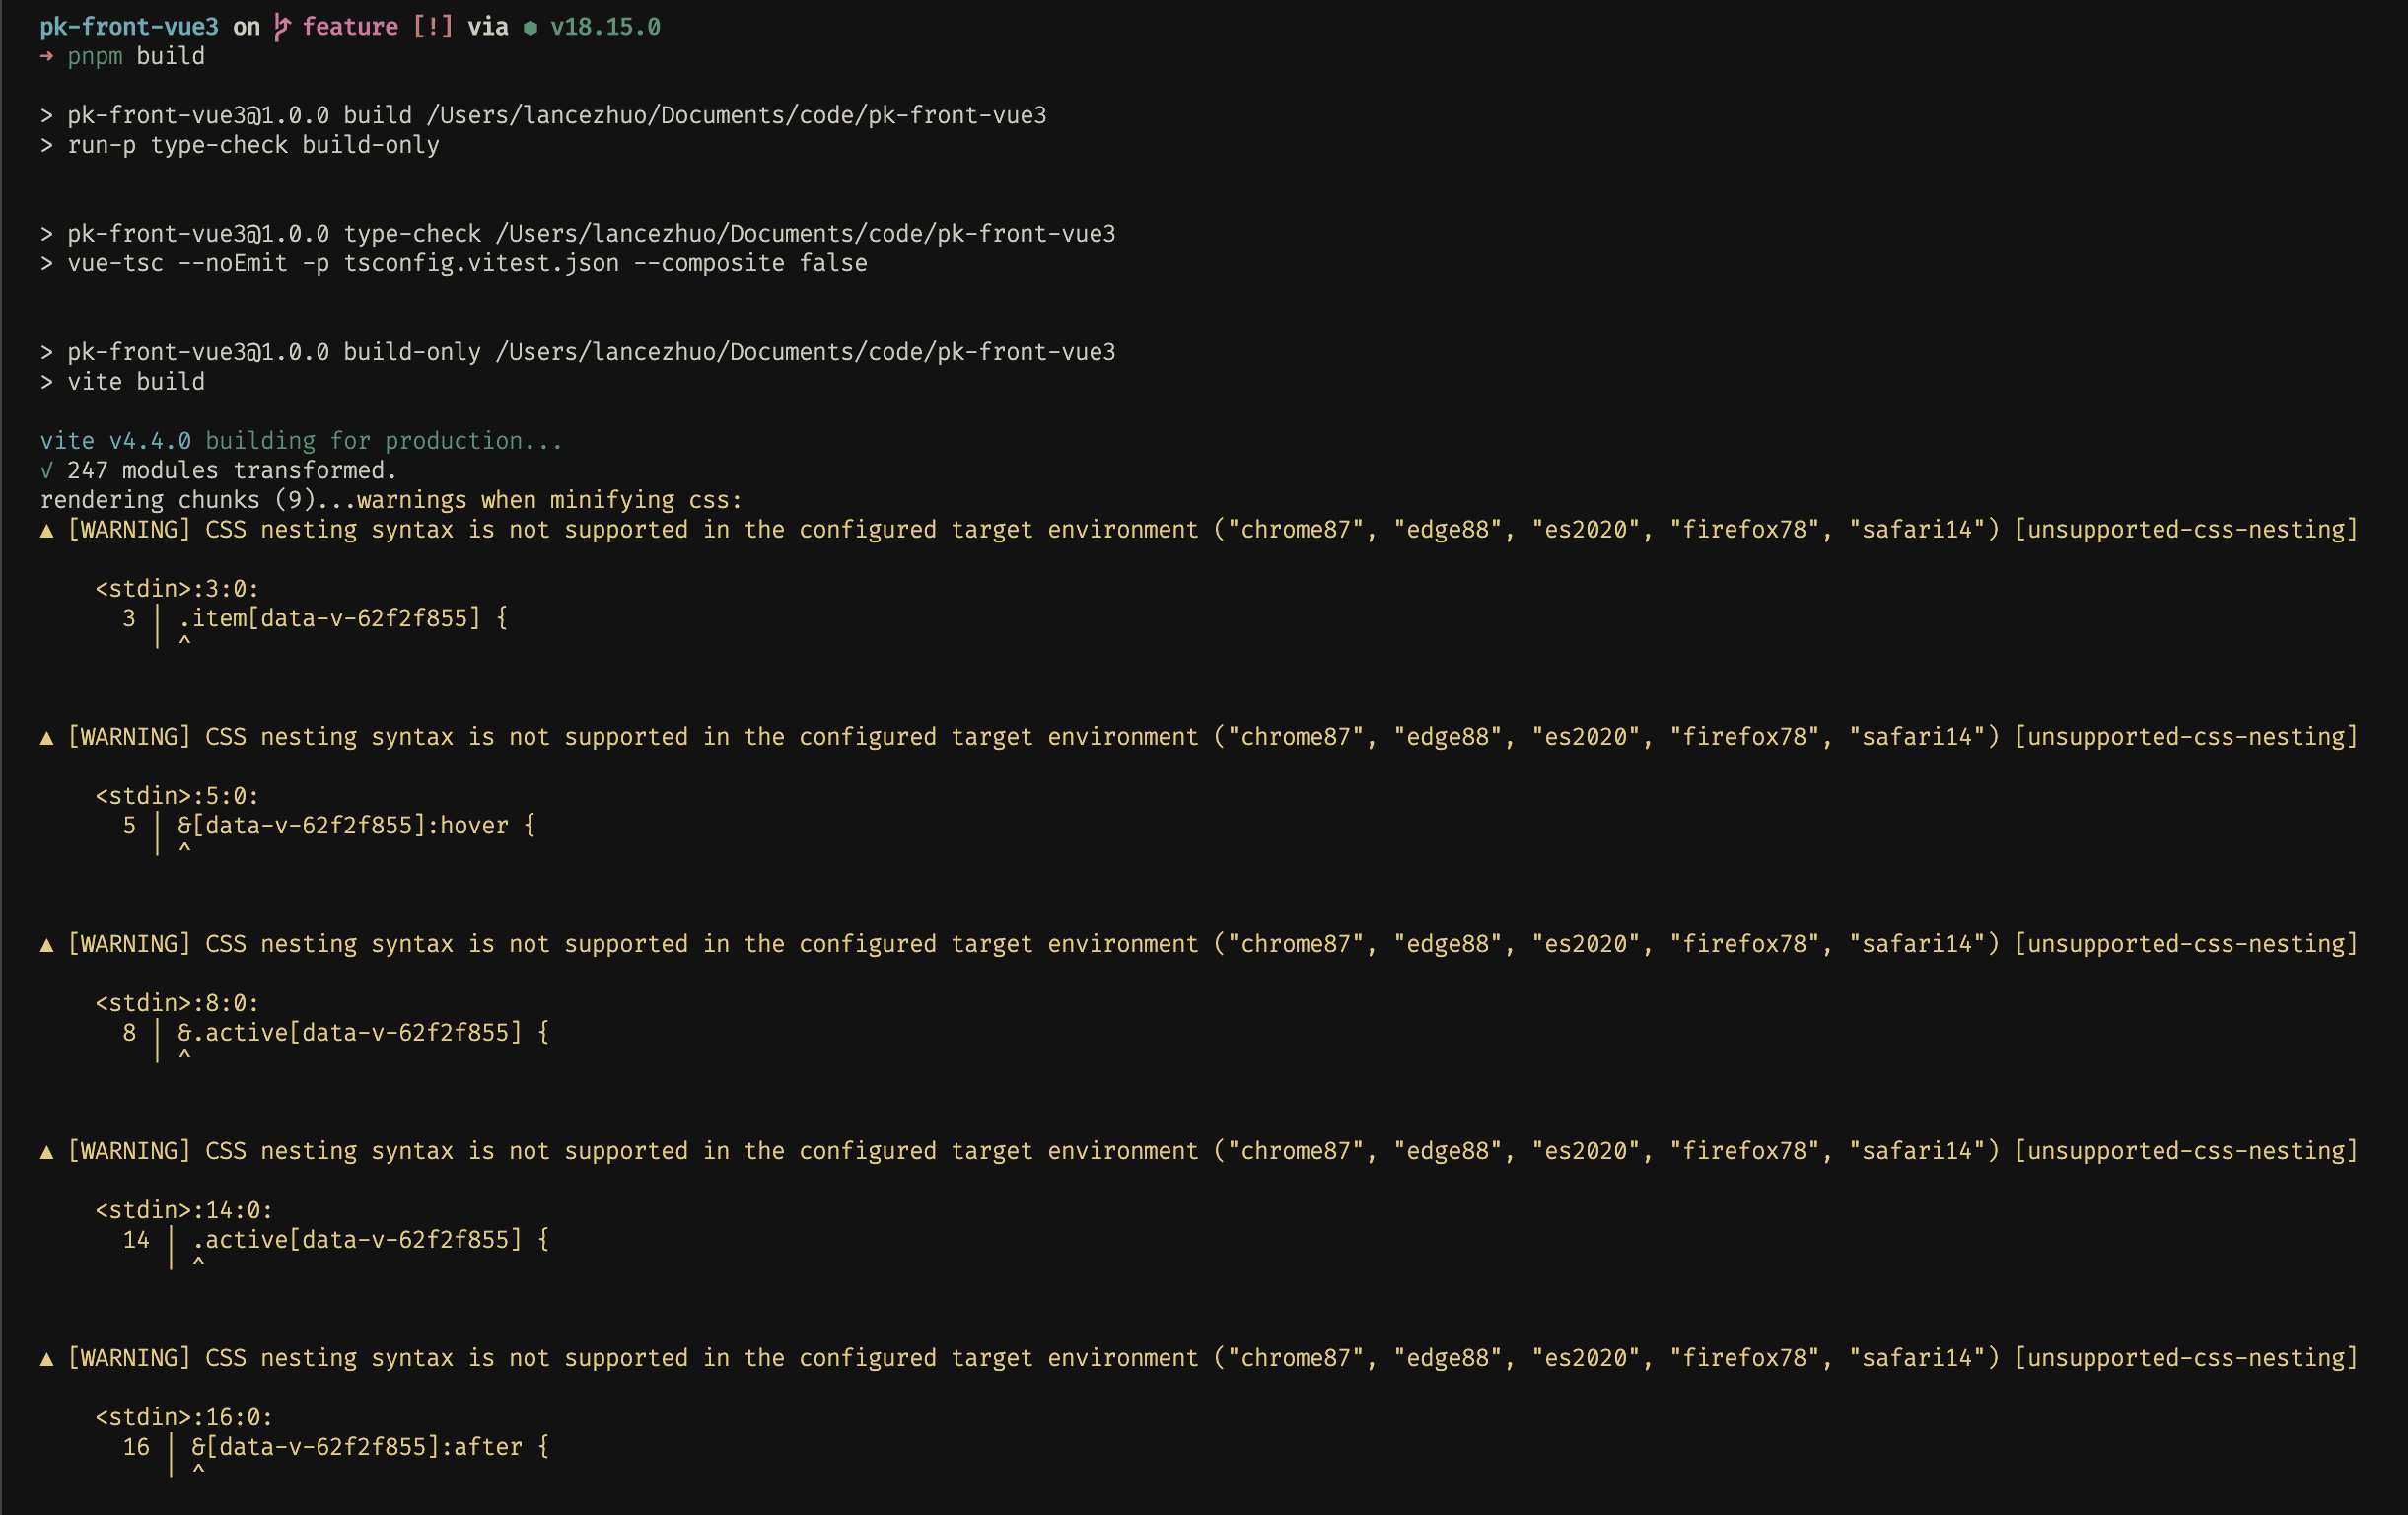Click the <stdin>:3:0: location reference
This screenshot has width=2408, height=1515.
tap(177, 589)
